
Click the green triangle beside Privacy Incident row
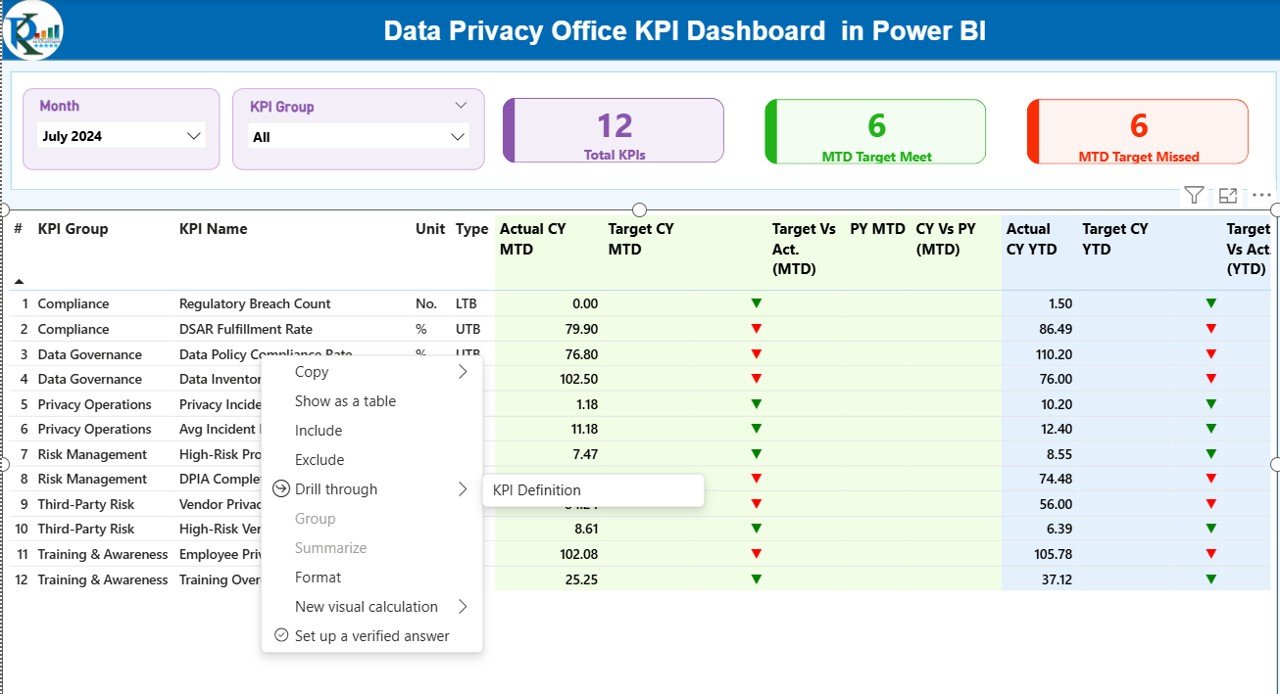coord(756,404)
